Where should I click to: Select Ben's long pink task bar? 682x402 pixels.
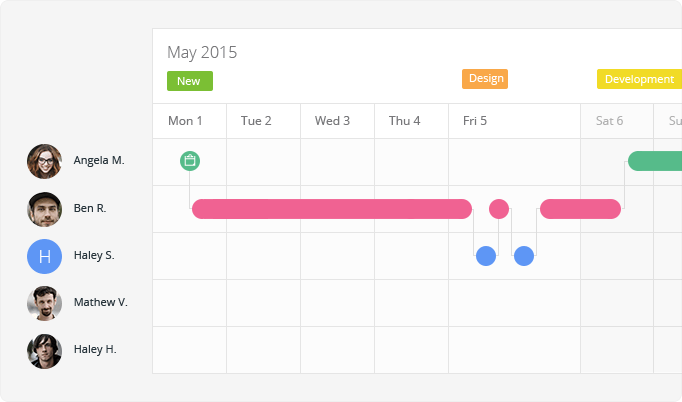(331, 209)
